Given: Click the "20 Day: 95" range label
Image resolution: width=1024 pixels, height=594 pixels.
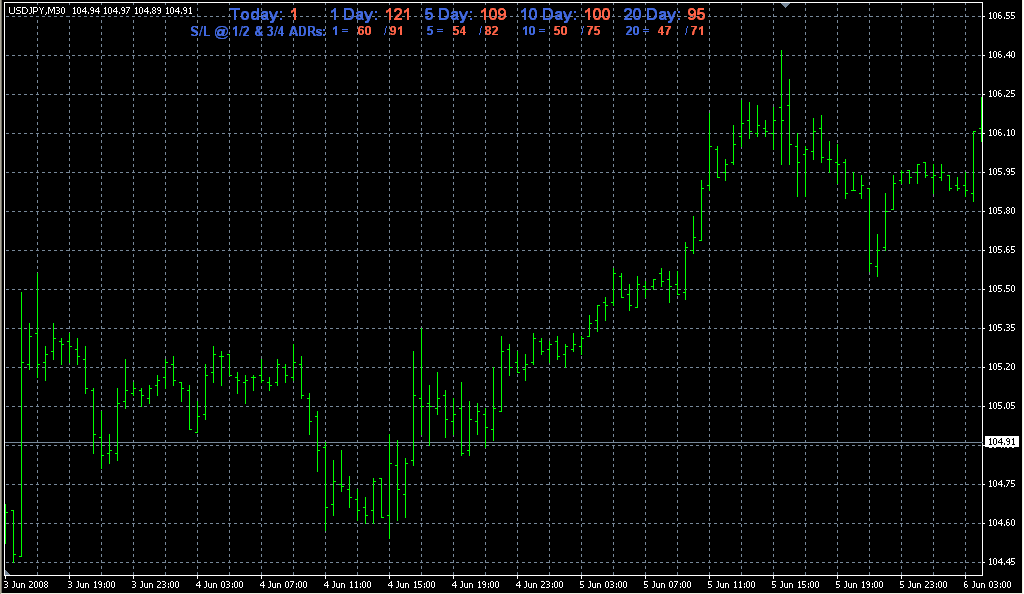Looking at the screenshot, I should pyautogui.click(x=664, y=14).
